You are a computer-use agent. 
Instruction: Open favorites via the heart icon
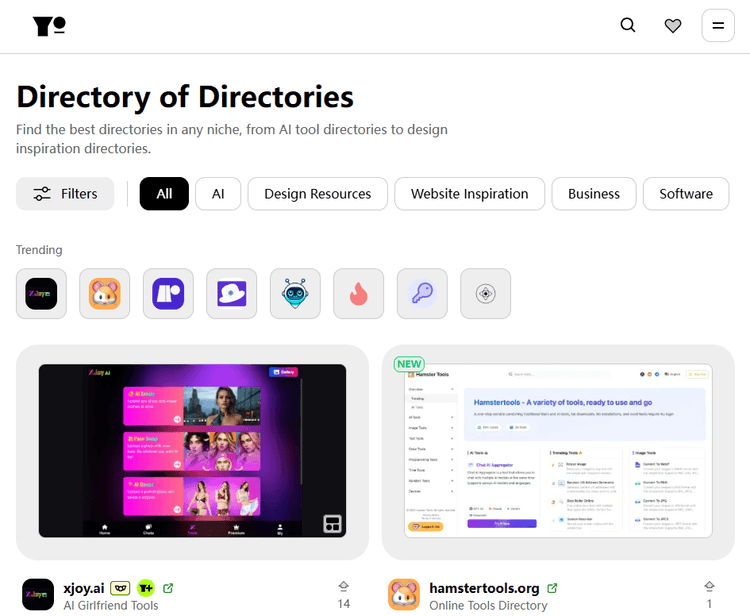click(673, 26)
